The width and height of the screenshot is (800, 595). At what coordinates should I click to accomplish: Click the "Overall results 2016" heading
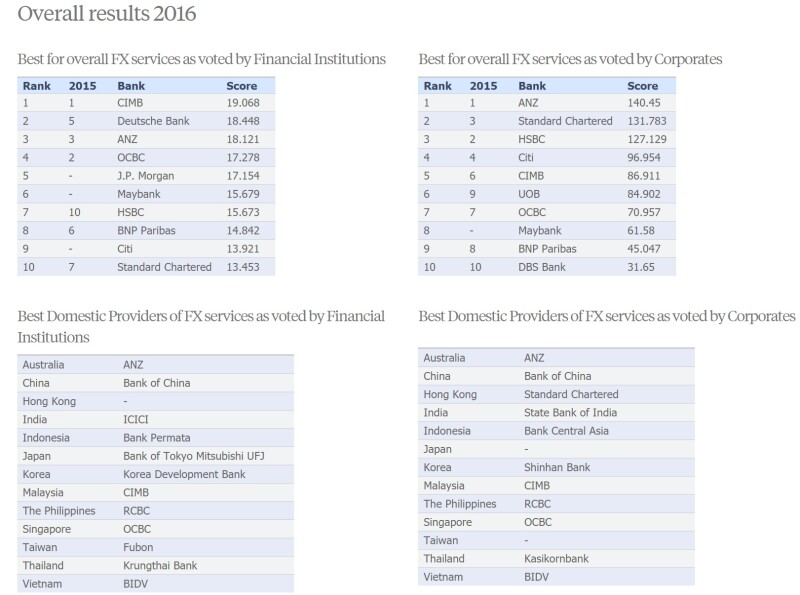click(x=107, y=14)
